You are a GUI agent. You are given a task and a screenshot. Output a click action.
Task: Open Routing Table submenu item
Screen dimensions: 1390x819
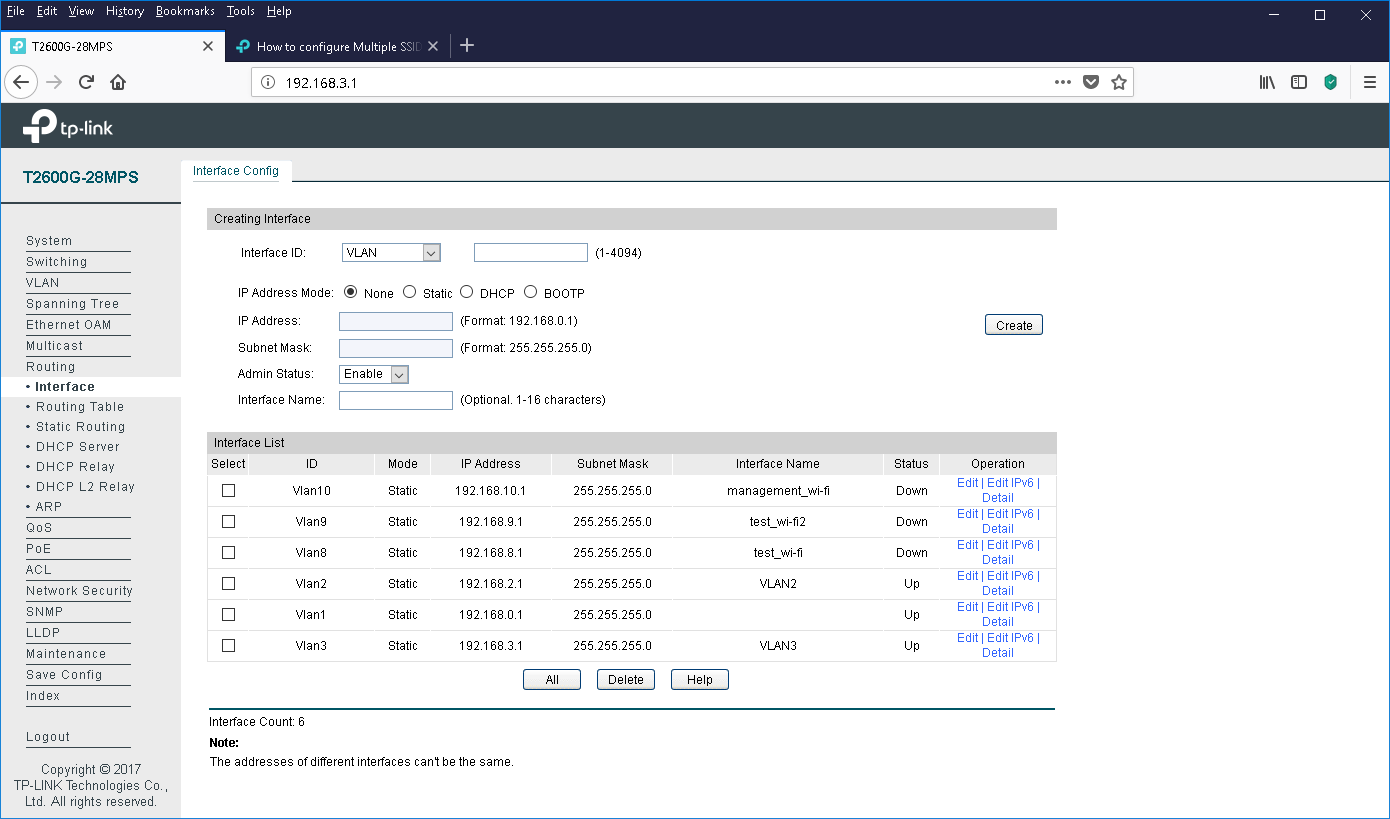[x=80, y=407]
